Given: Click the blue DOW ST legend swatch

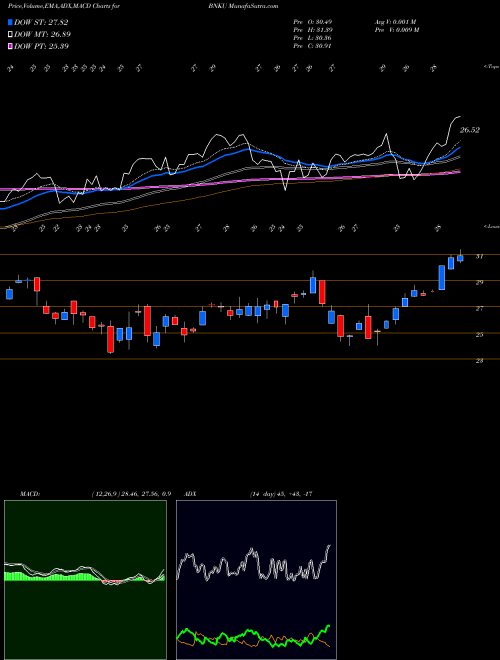Looking at the screenshot, I should [10, 22].
